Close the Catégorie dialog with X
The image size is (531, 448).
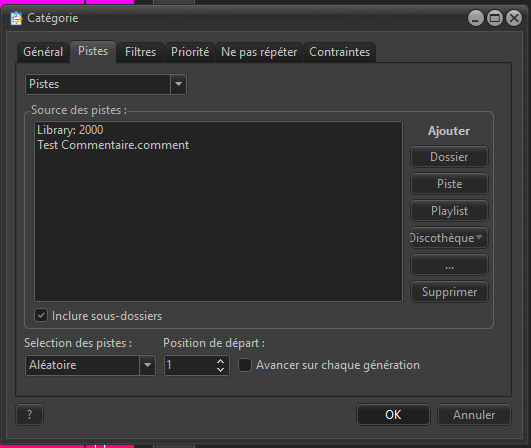(x=514, y=18)
